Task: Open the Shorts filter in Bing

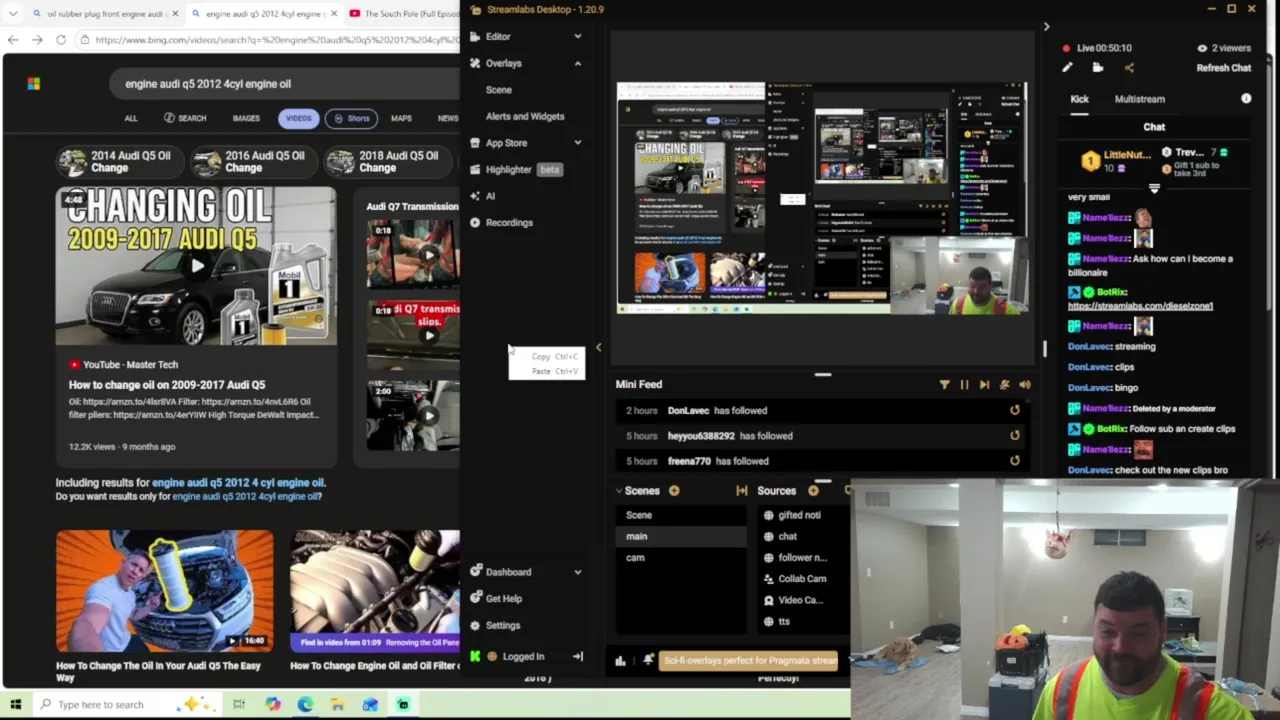Action: pos(351,118)
